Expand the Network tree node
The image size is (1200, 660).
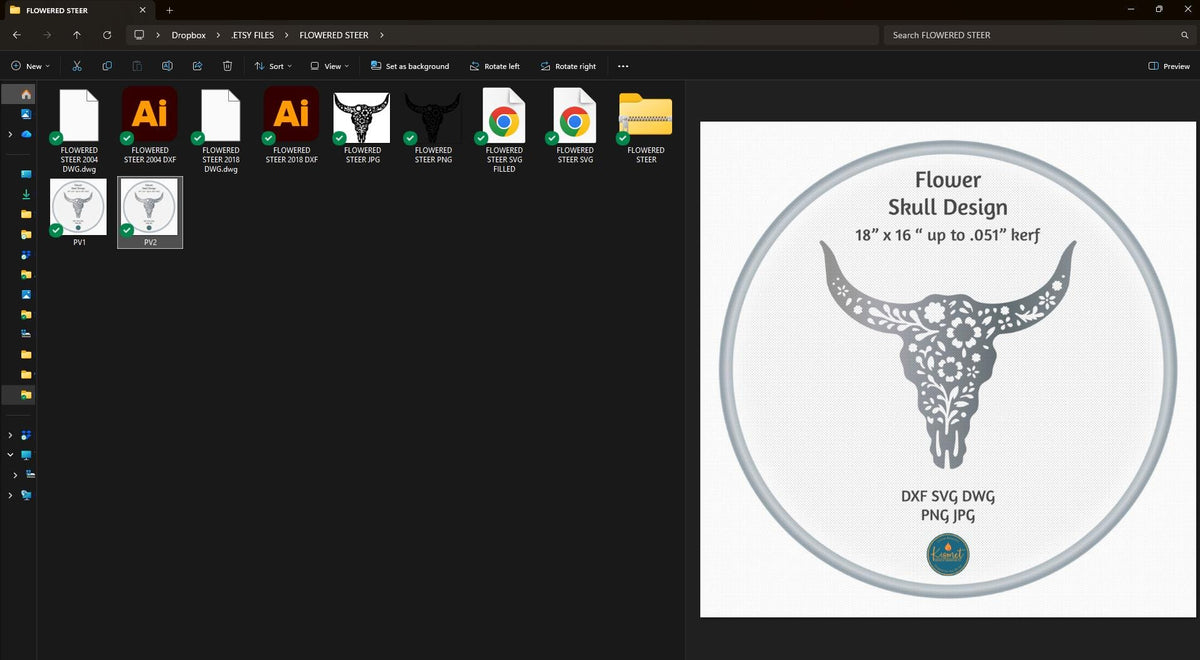10,495
